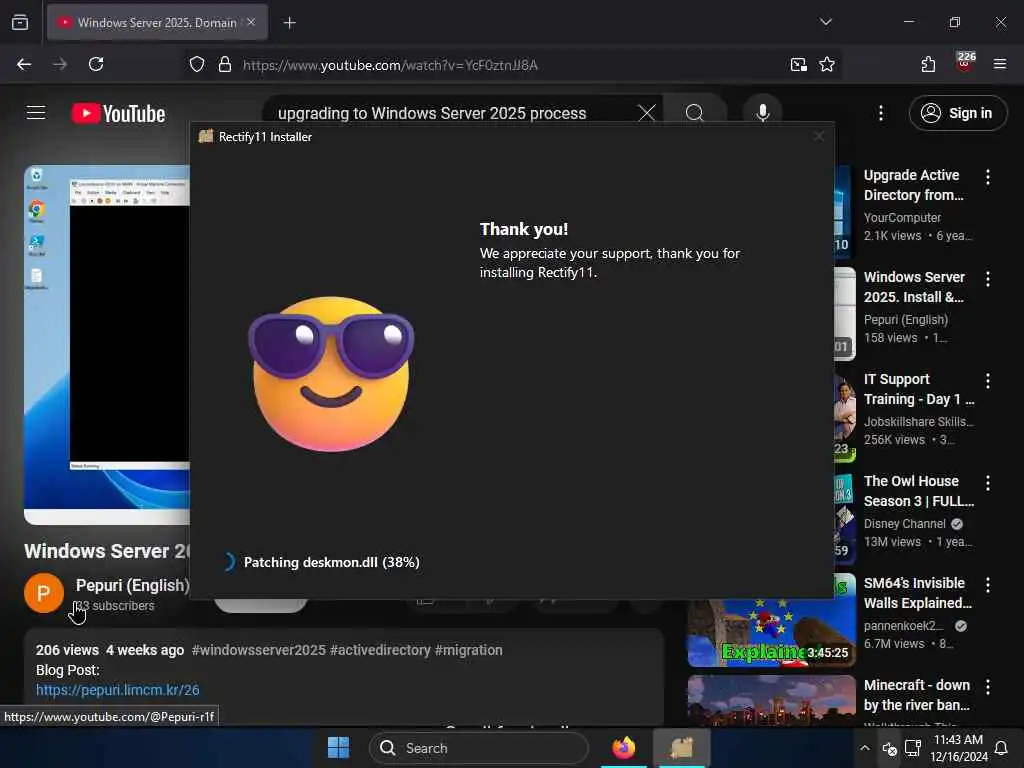Click the Patching deskmon.dll progress text
Image resolution: width=1024 pixels, height=768 pixels.
[331, 562]
